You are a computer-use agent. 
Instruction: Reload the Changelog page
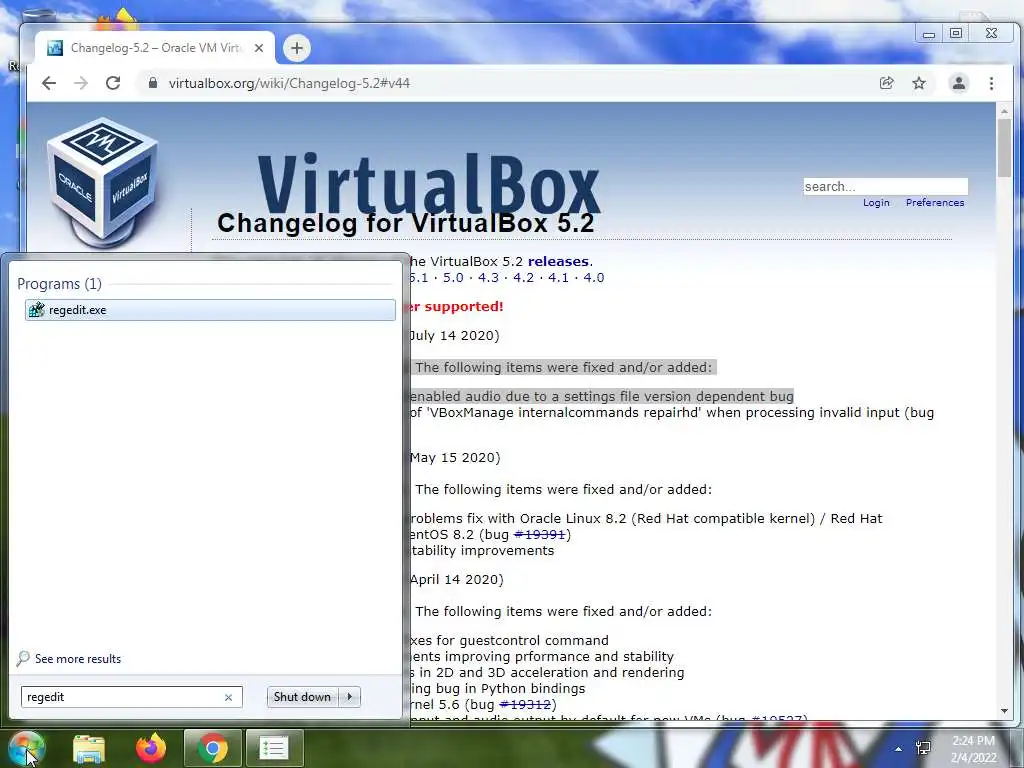point(113,83)
